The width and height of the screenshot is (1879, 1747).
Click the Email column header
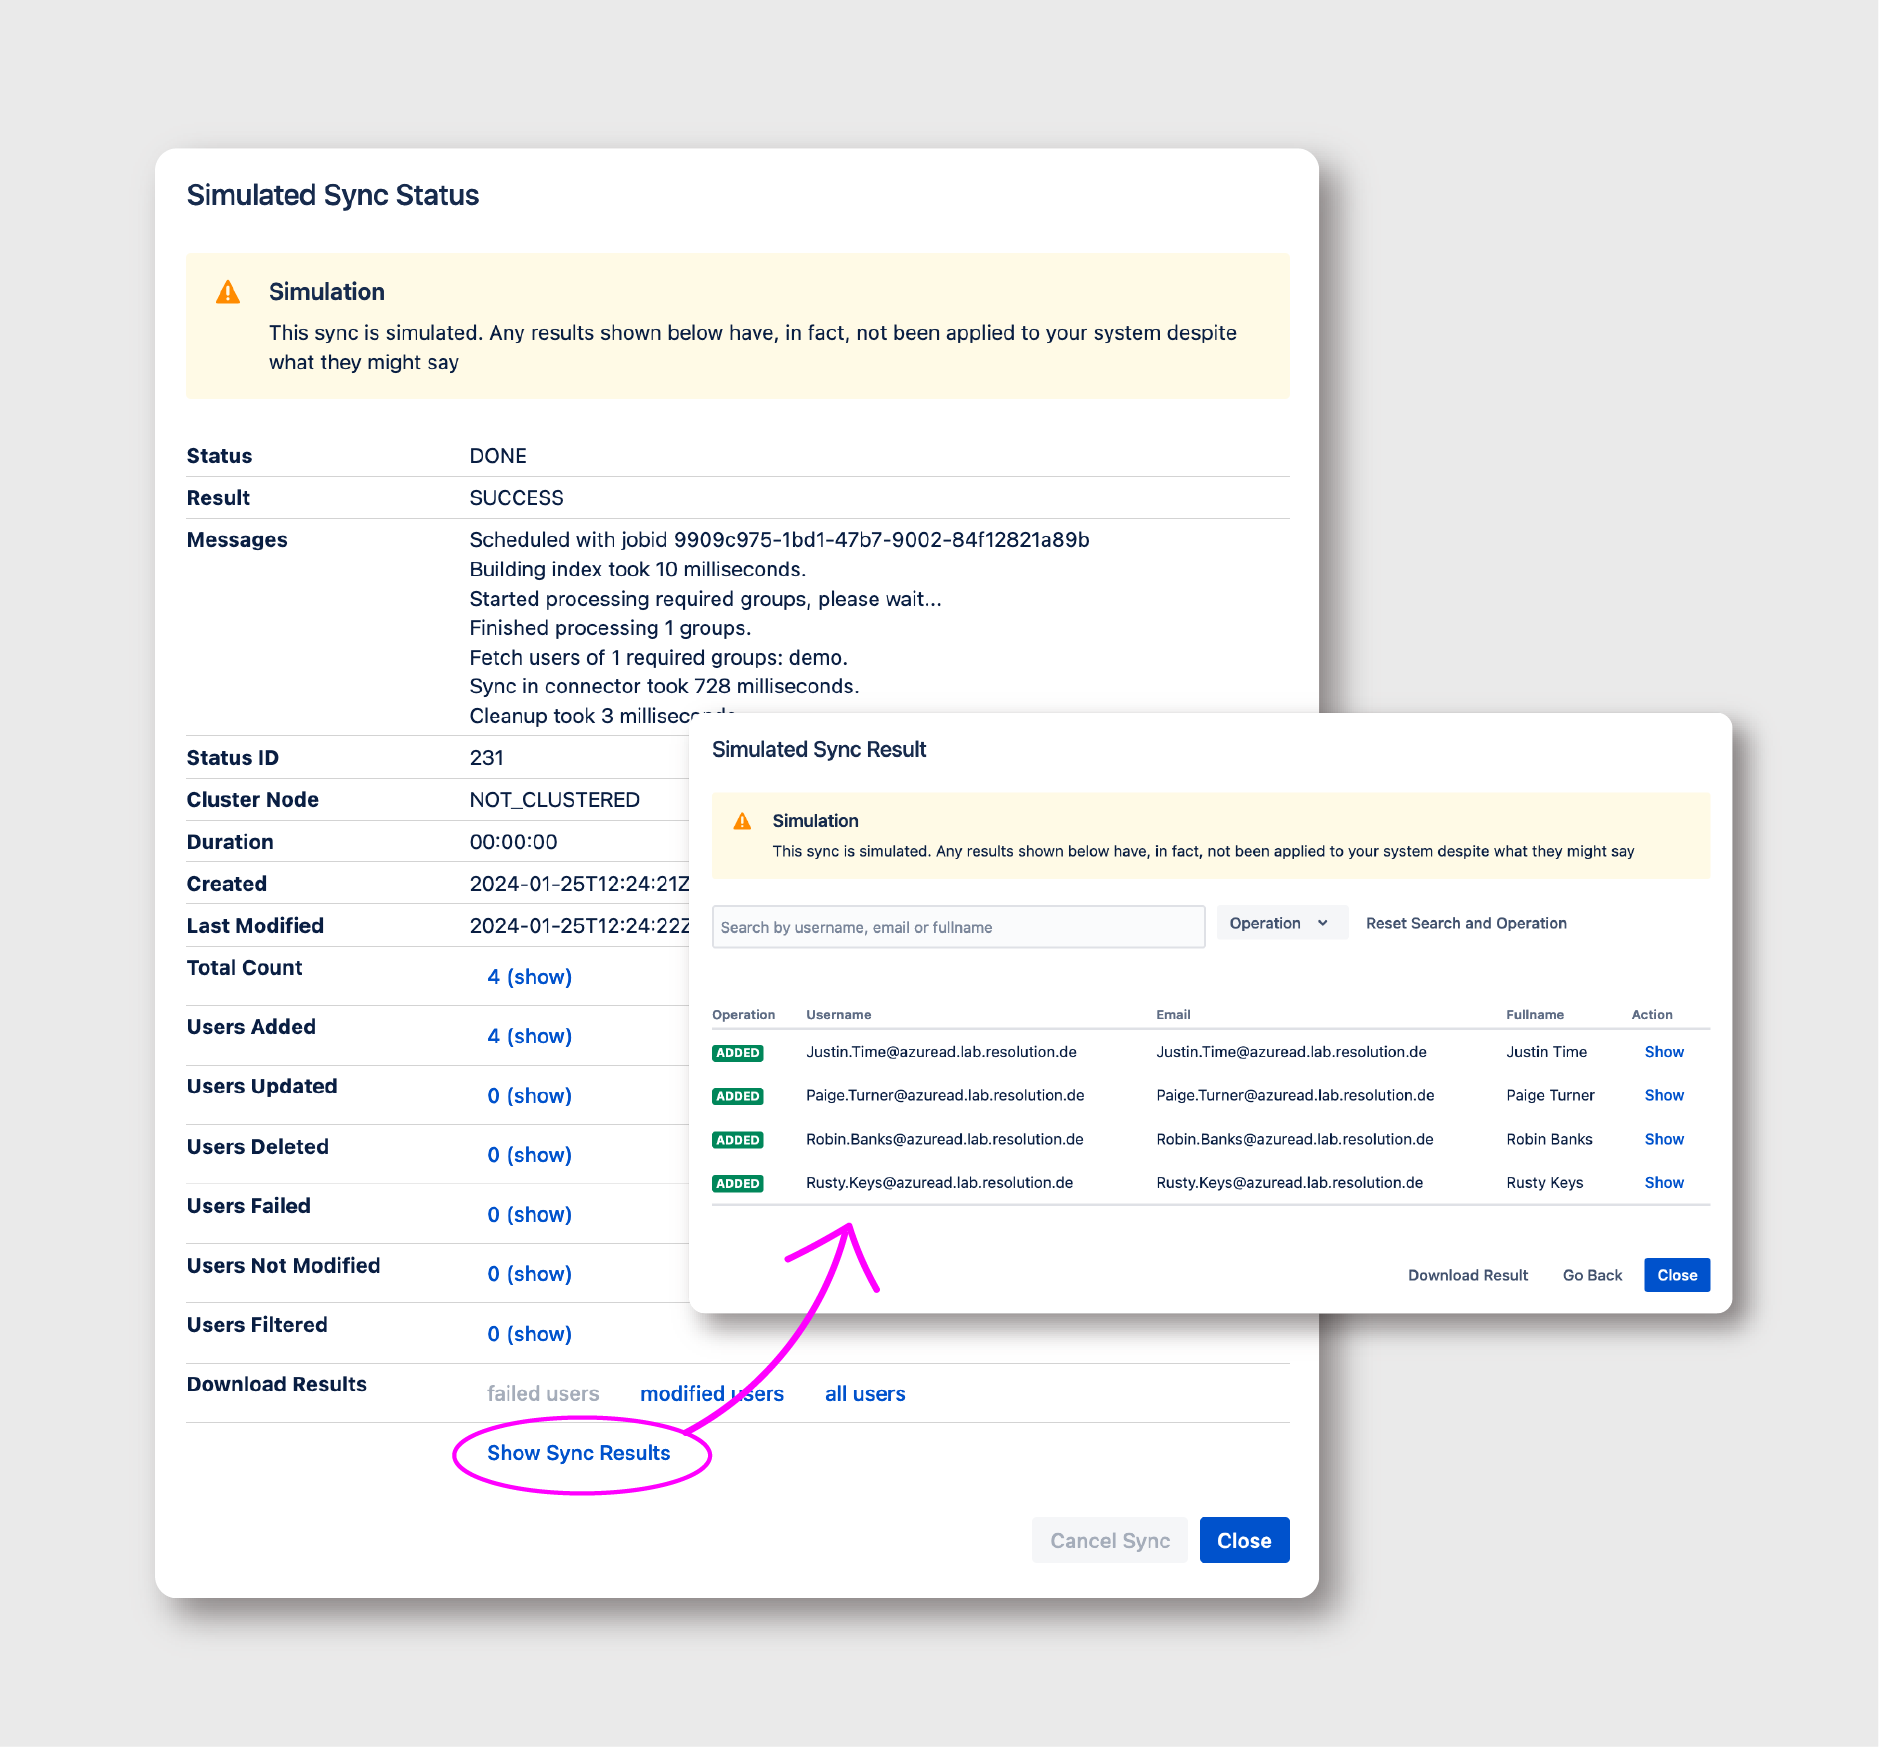1173,1014
